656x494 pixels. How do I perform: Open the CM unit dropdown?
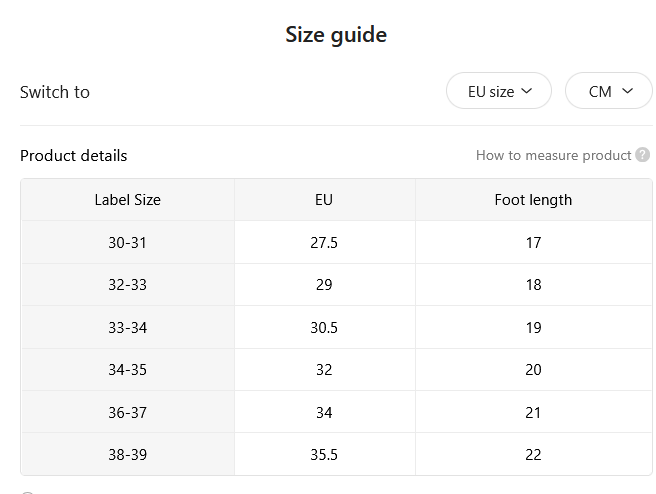[x=609, y=91]
